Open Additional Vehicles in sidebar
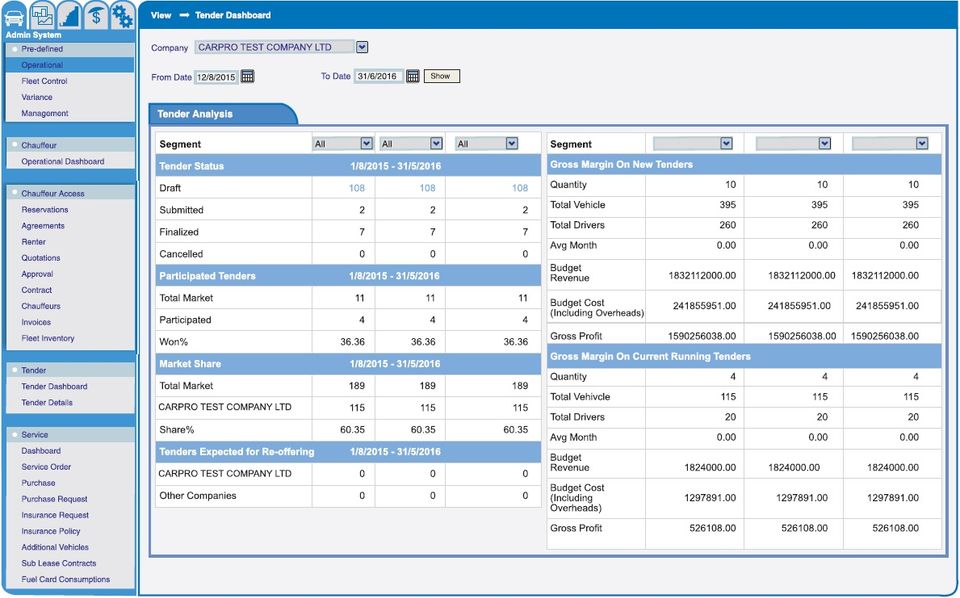Screen dimensions: 960x598 (55, 547)
